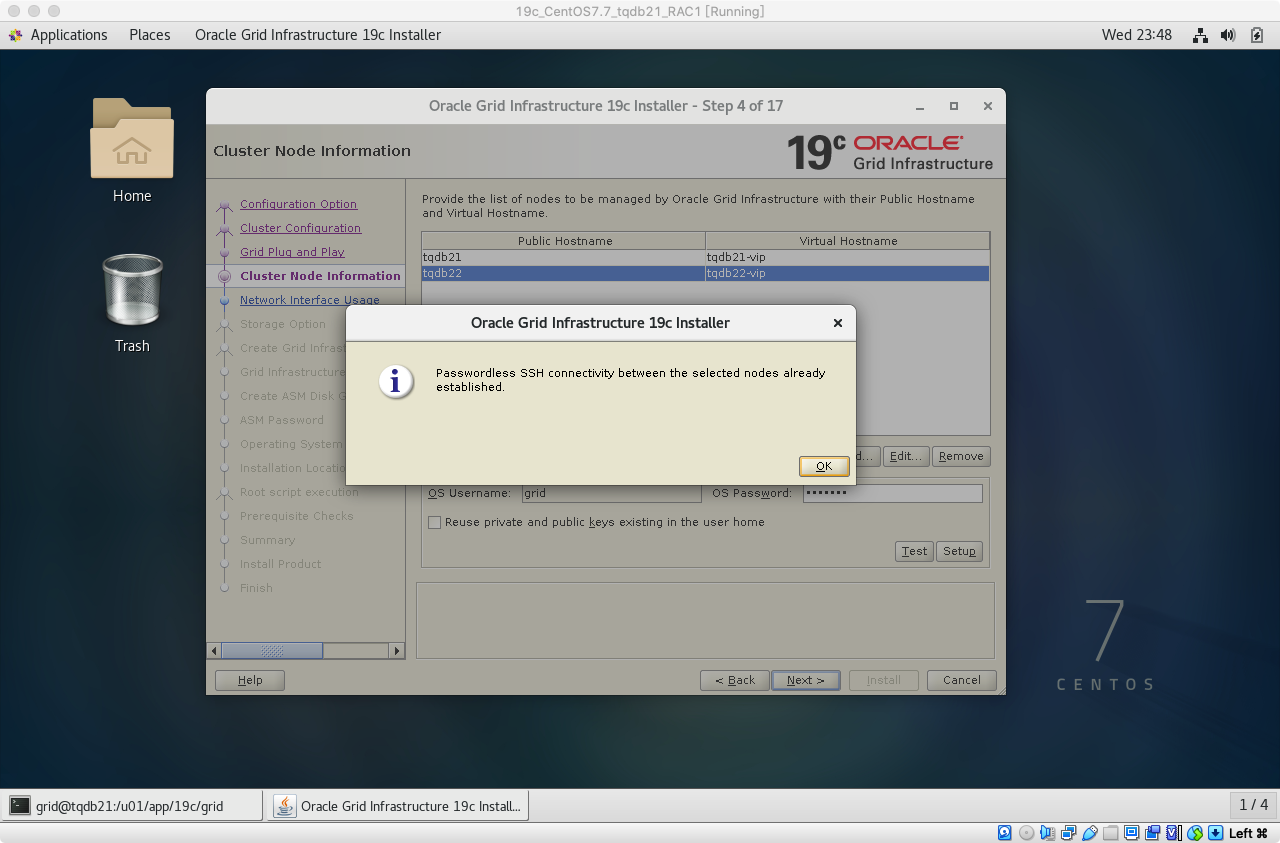The height and width of the screenshot is (843, 1280).
Task: Click the sidebar horizontal scrollbar thumb
Action: 272,651
